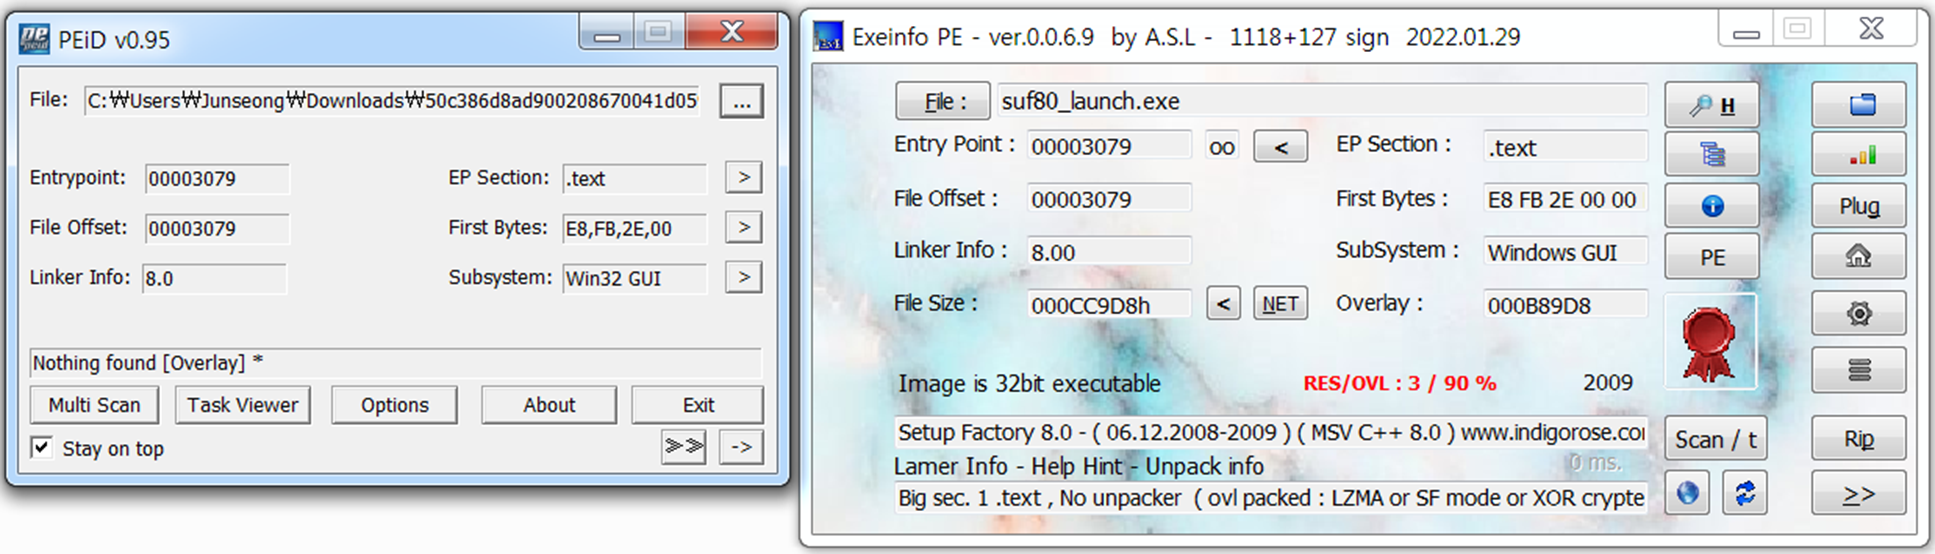The width and height of the screenshot is (1935, 554).
Task: Click the PEiD title bar icon
Action: tap(35, 39)
